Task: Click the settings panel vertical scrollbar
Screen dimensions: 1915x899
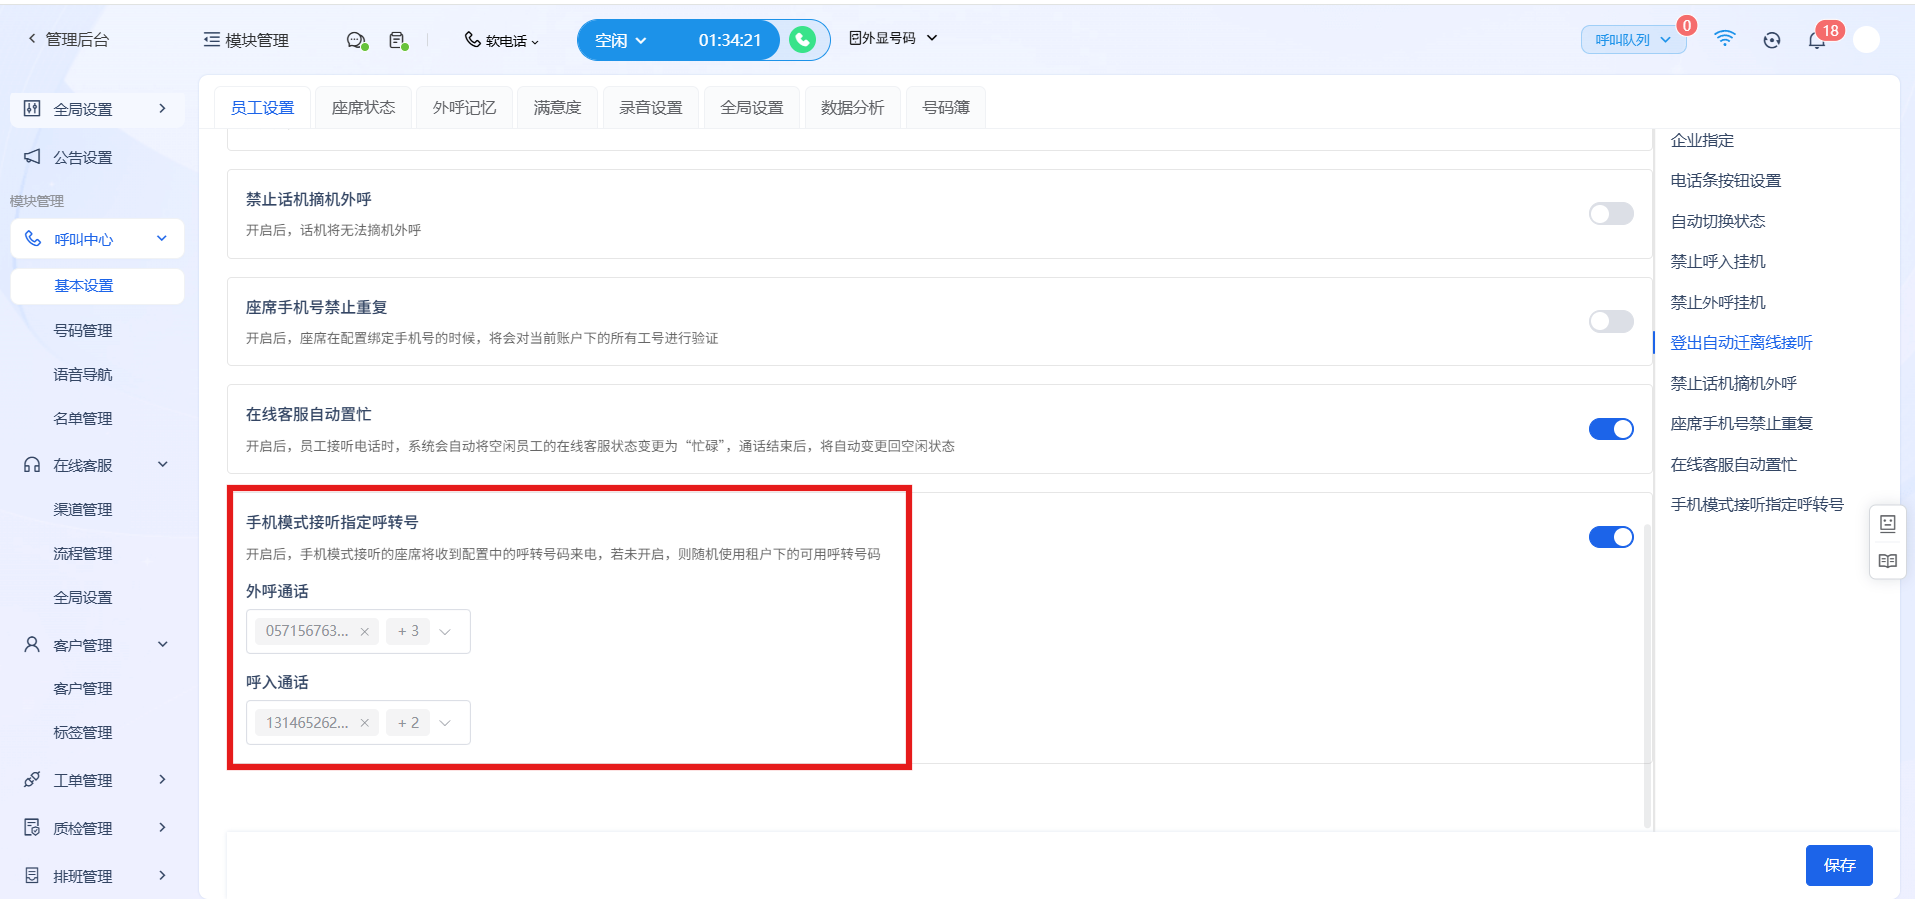Action: 1647,676
